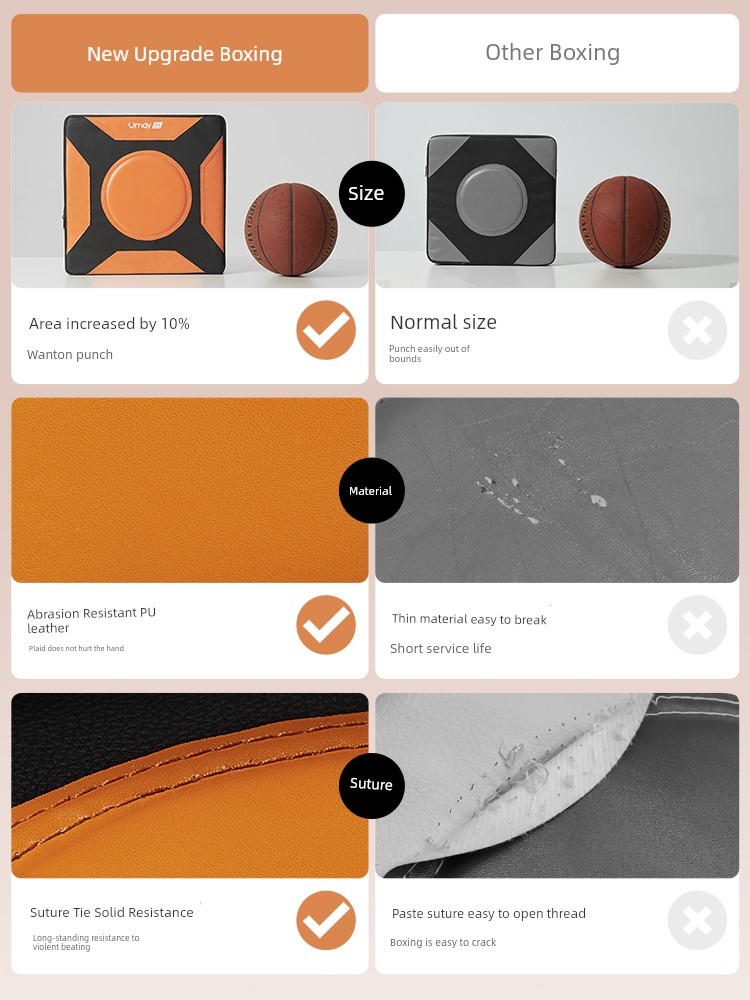Click the orange checkmark beside Suture Tie Solid Resistance
This screenshot has width=750, height=1000.
point(326,920)
